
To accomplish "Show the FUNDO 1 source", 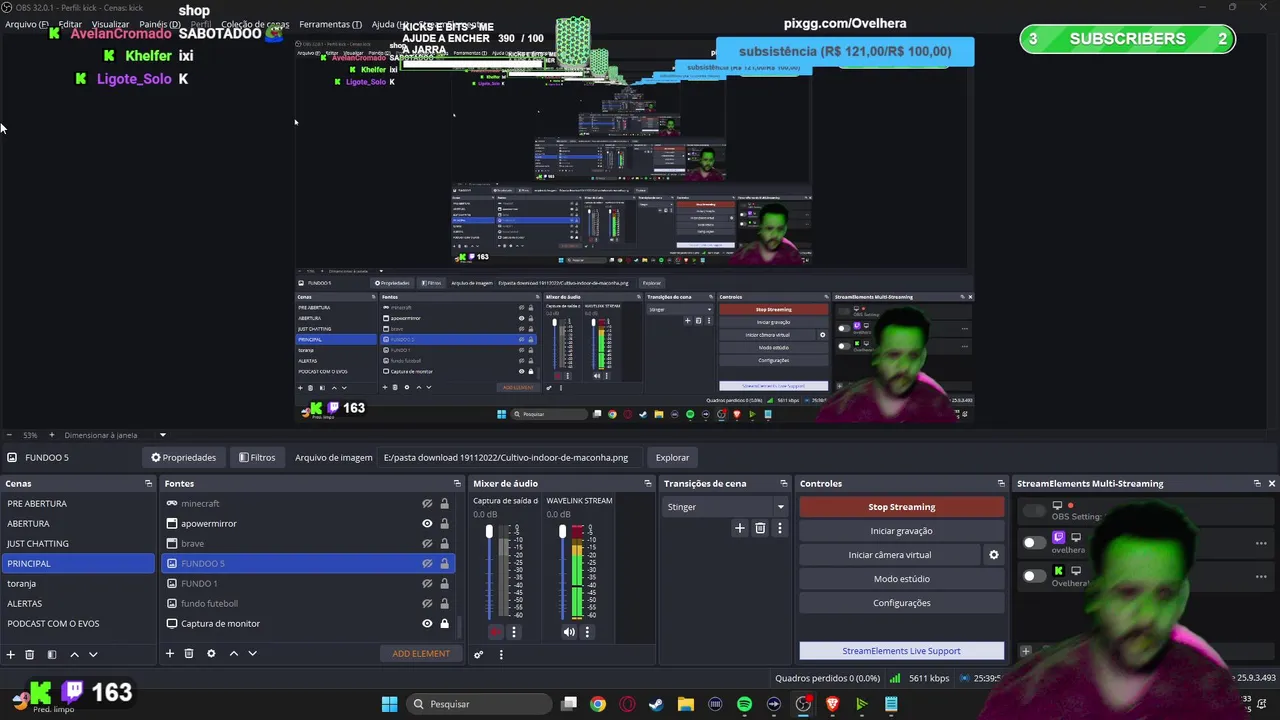I will [x=427, y=583].
